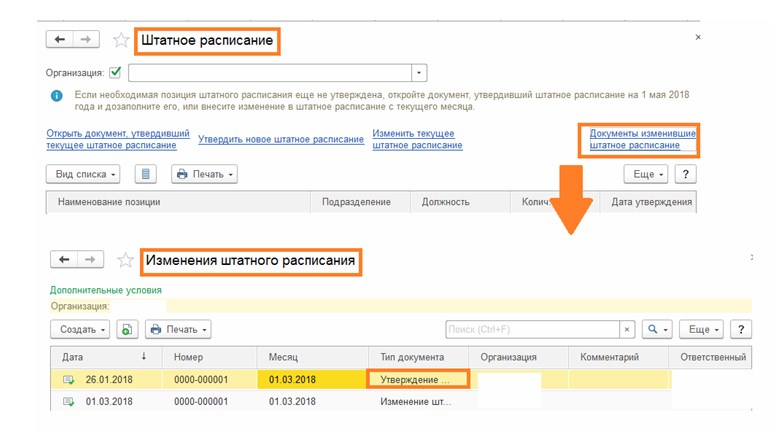The image size is (774, 432).
Task: Open Документы изменившие штатное расписание link
Action: [642, 139]
